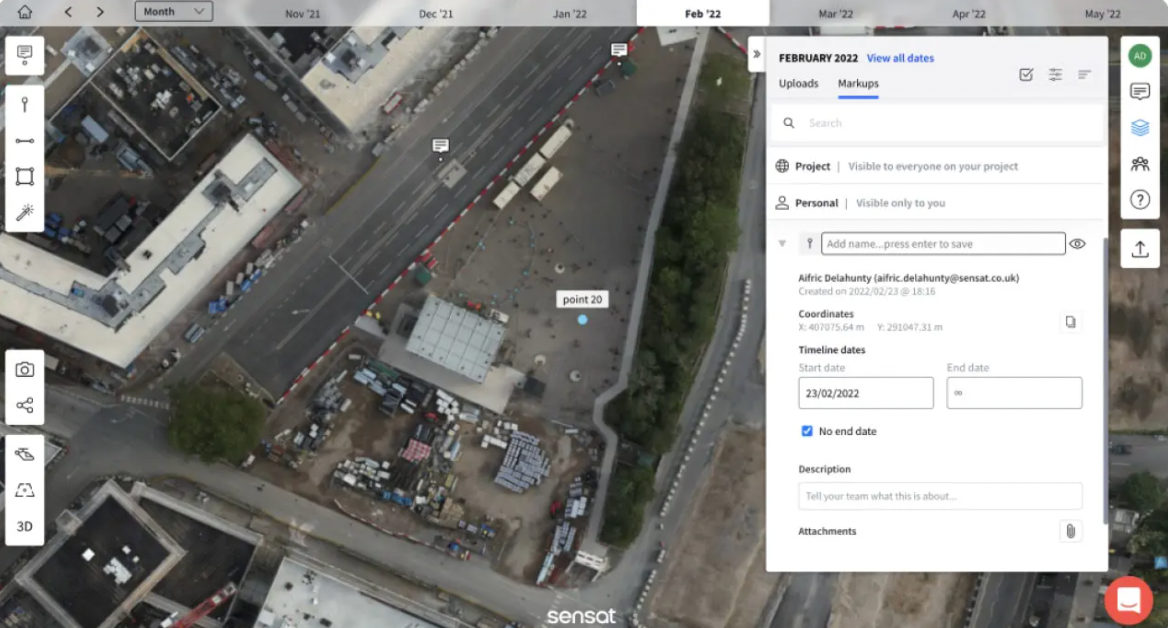The height and width of the screenshot is (628, 1168).
Task: Click the select-all checkbox icon in panel header
Action: click(1026, 74)
